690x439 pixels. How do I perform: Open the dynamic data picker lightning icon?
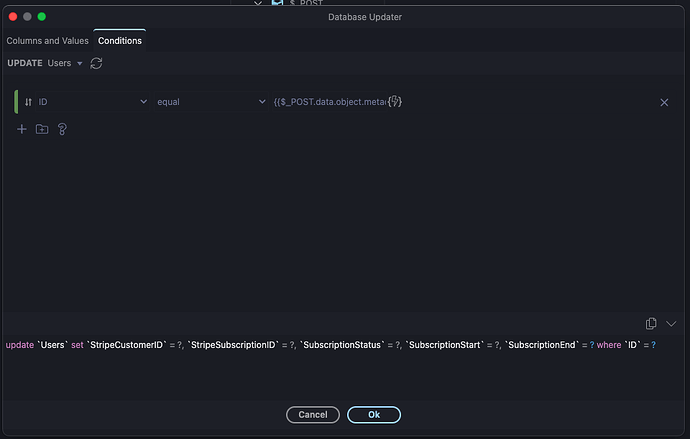(x=395, y=102)
